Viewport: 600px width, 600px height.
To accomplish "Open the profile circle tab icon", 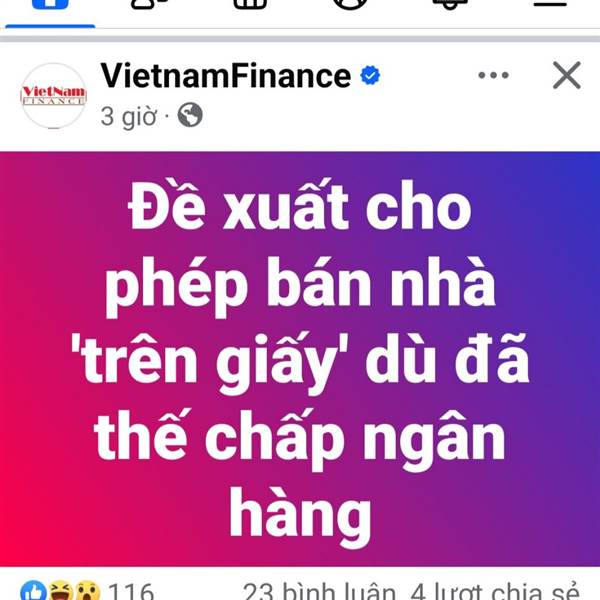I will click(350, 4).
